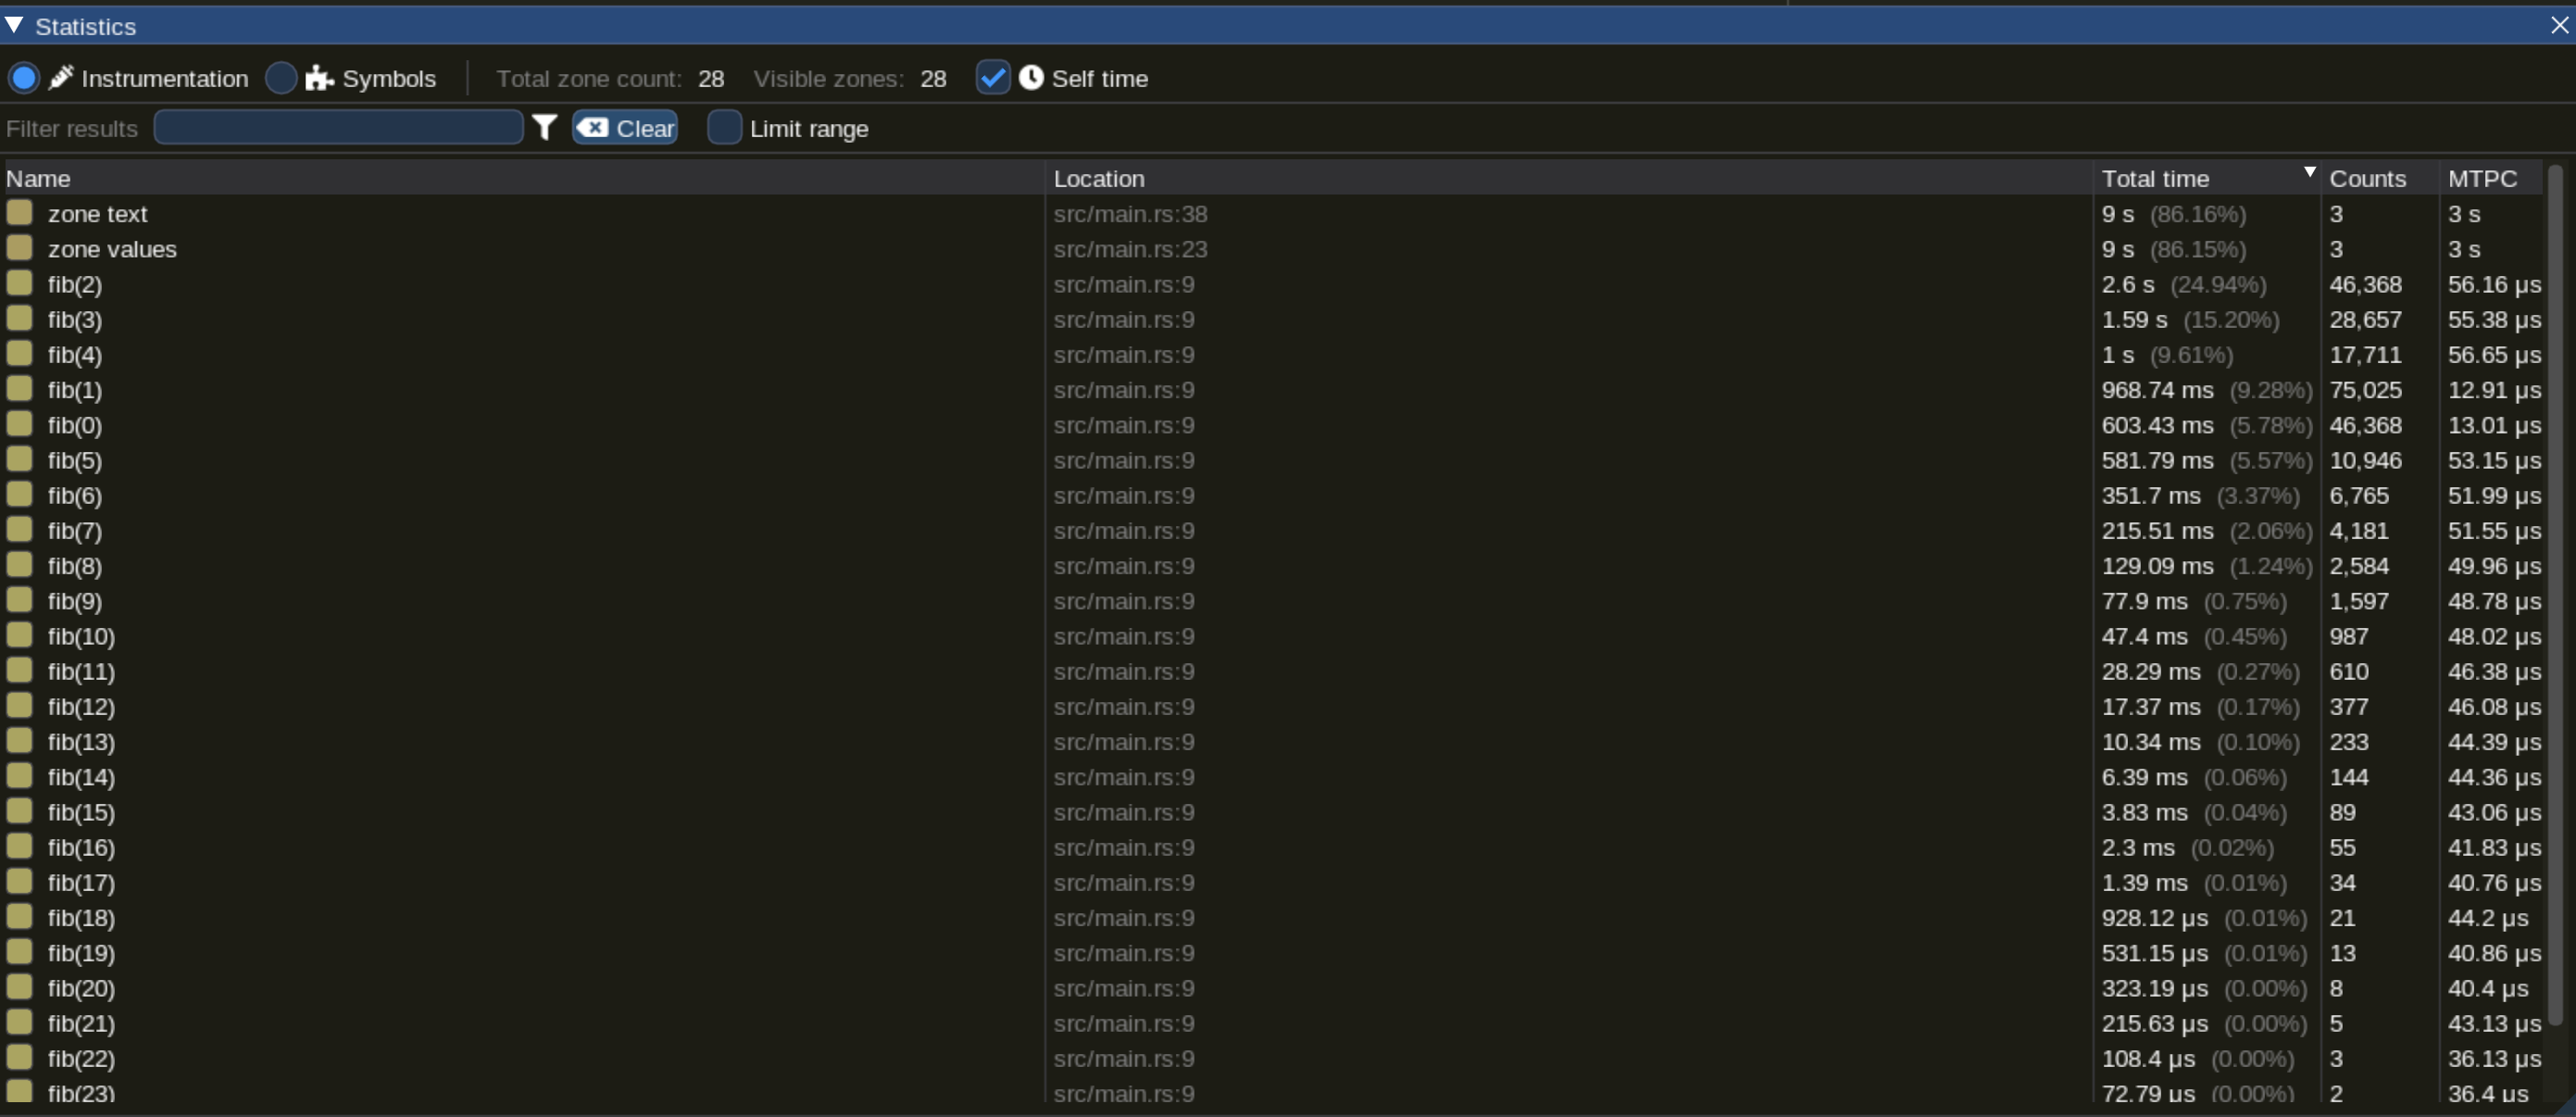Image resolution: width=2576 pixels, height=1117 pixels.
Task: Select the Symbols radio button
Action: 282,78
